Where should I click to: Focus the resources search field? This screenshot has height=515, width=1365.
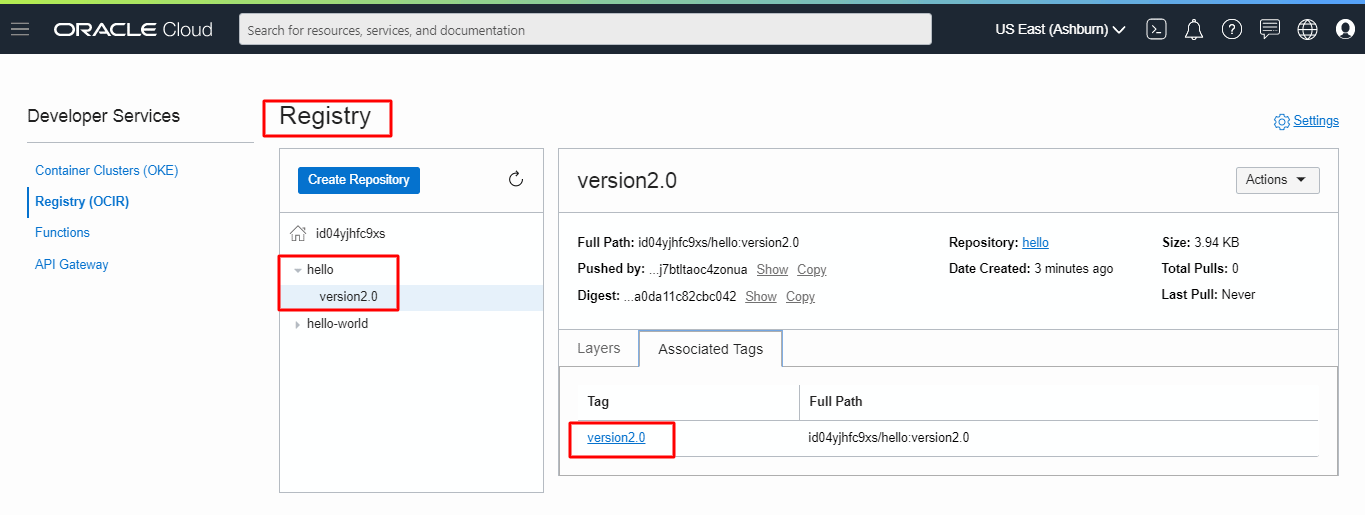pyautogui.click(x=585, y=30)
